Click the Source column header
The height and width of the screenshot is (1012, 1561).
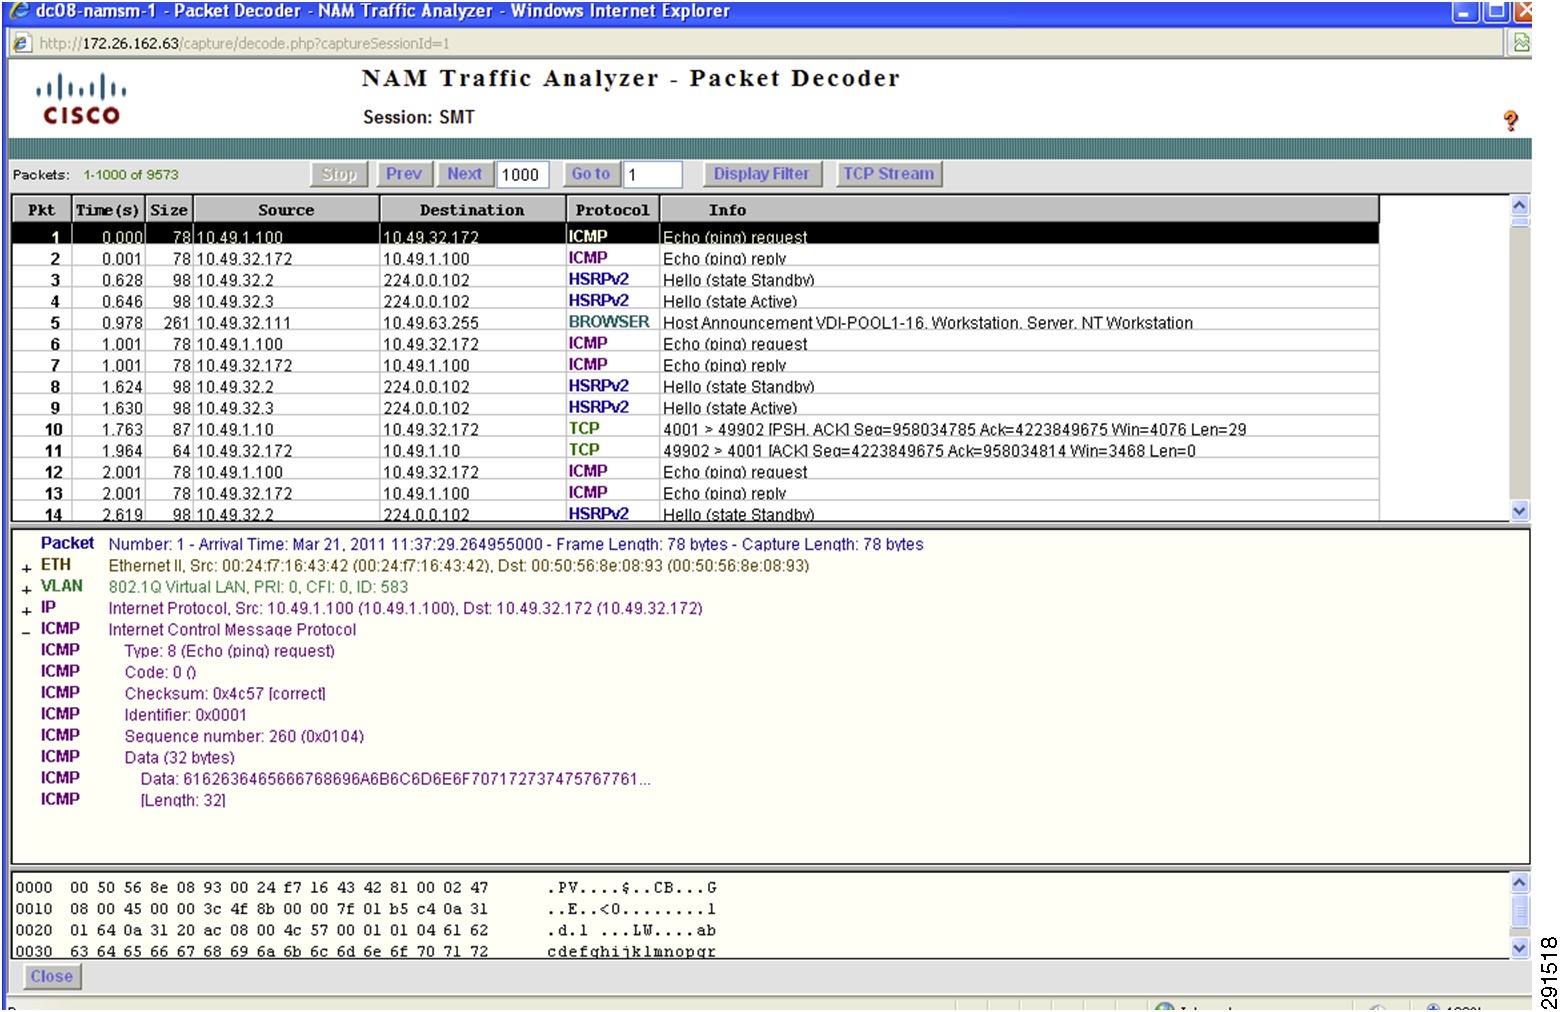[x=286, y=210]
